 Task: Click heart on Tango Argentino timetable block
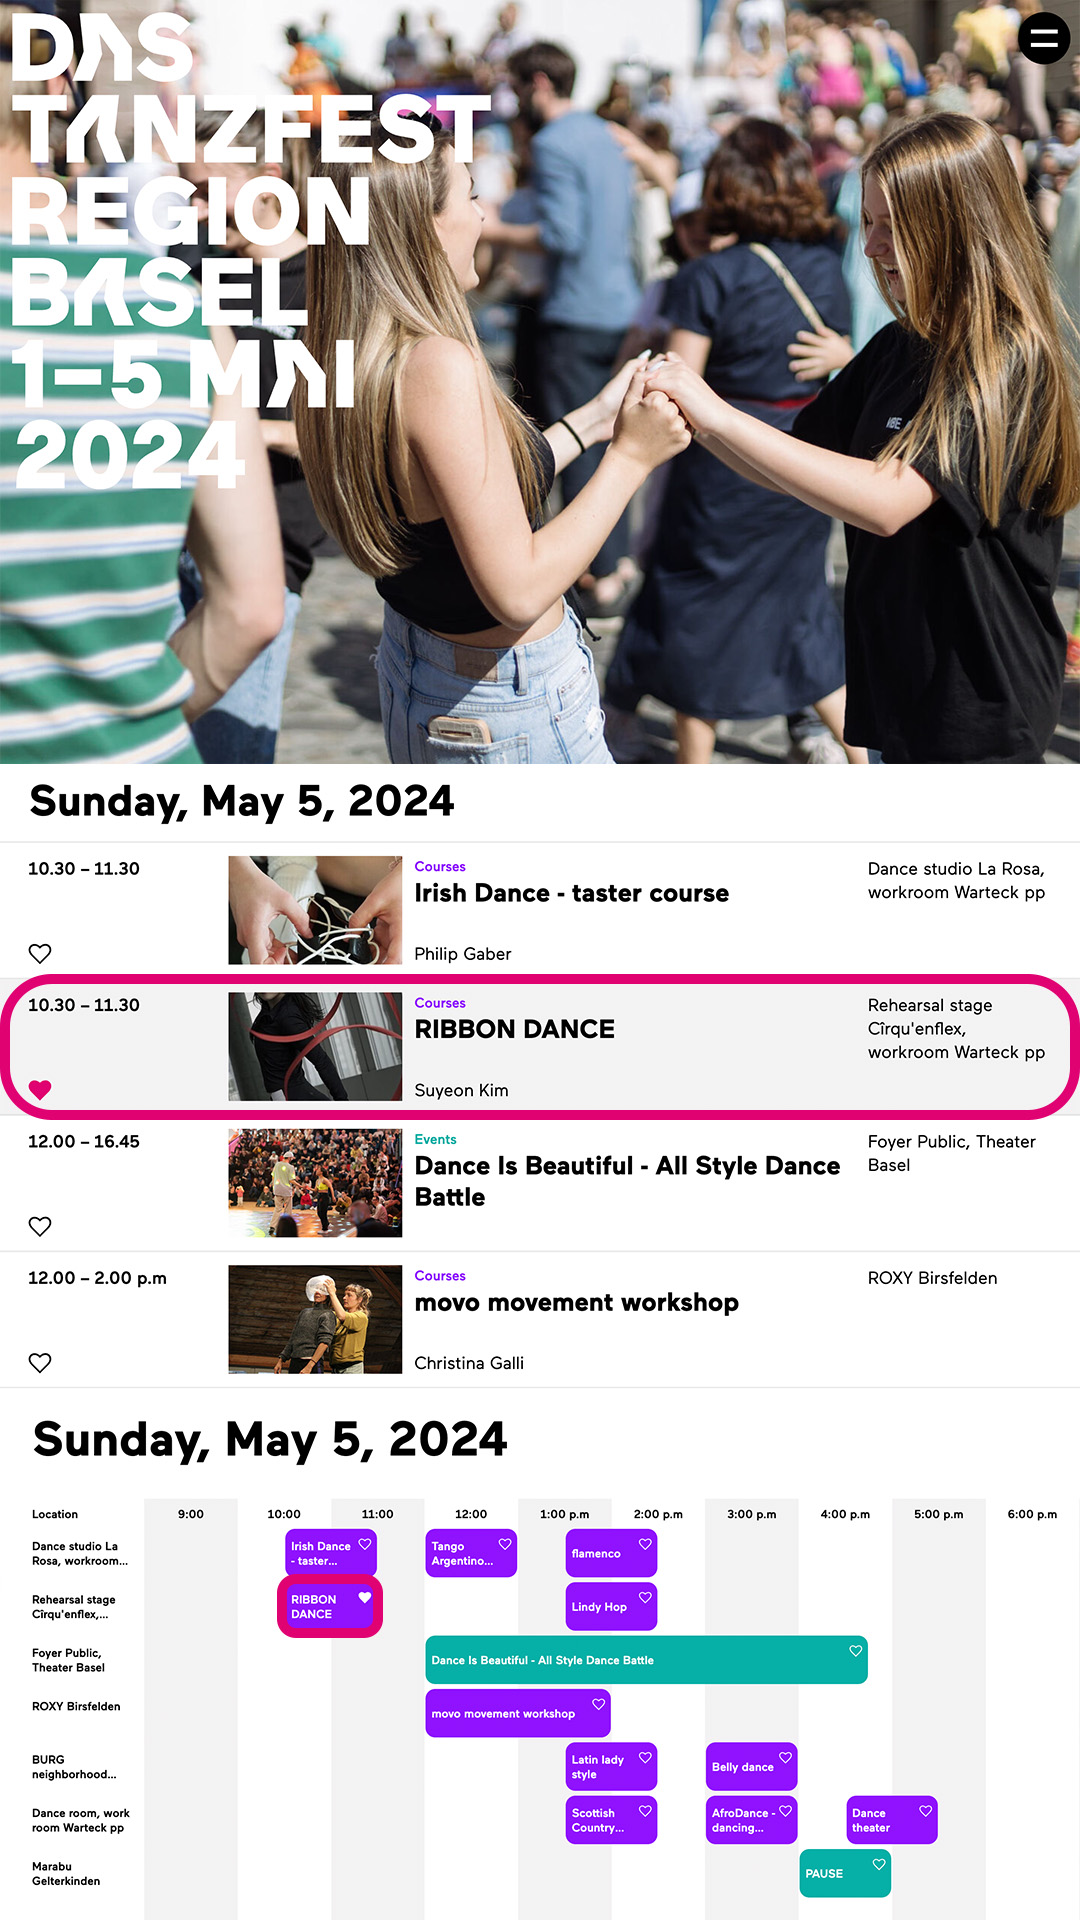coord(505,1544)
